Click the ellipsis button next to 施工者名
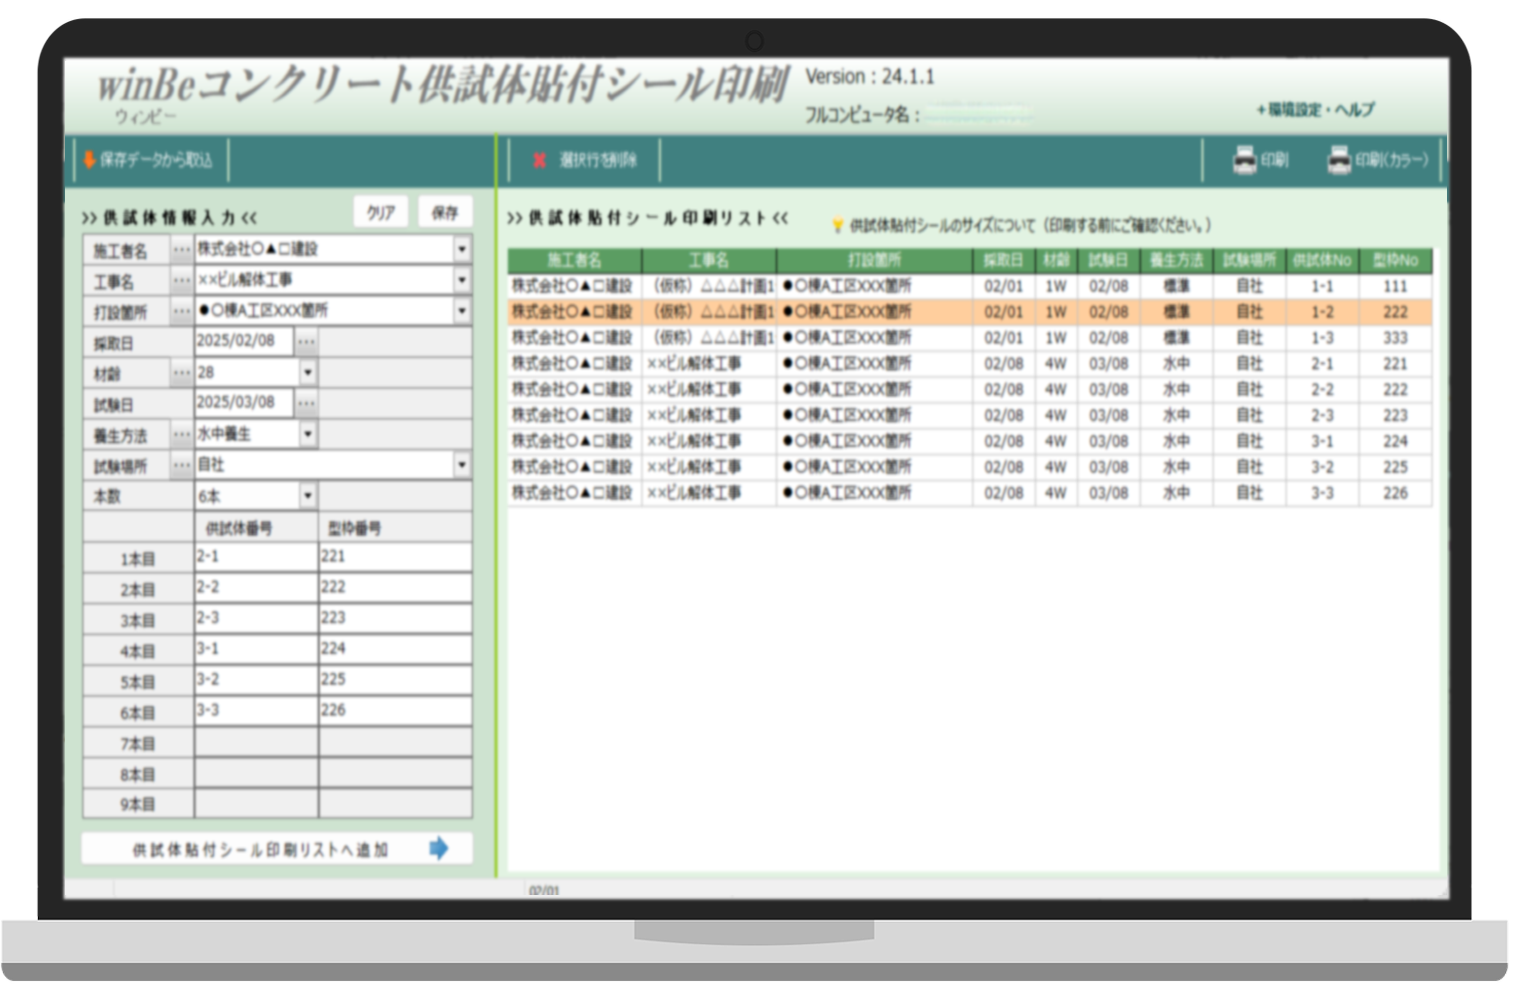1536x991 pixels. click(x=181, y=249)
